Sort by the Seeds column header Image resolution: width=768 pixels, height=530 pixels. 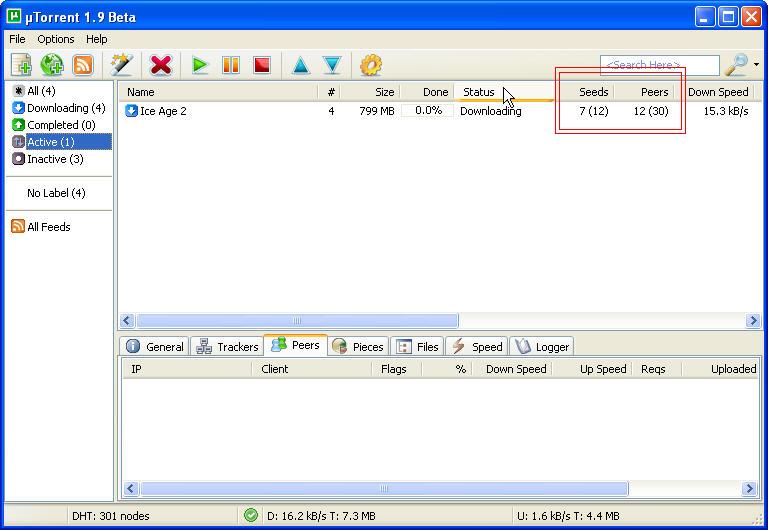tap(584, 92)
